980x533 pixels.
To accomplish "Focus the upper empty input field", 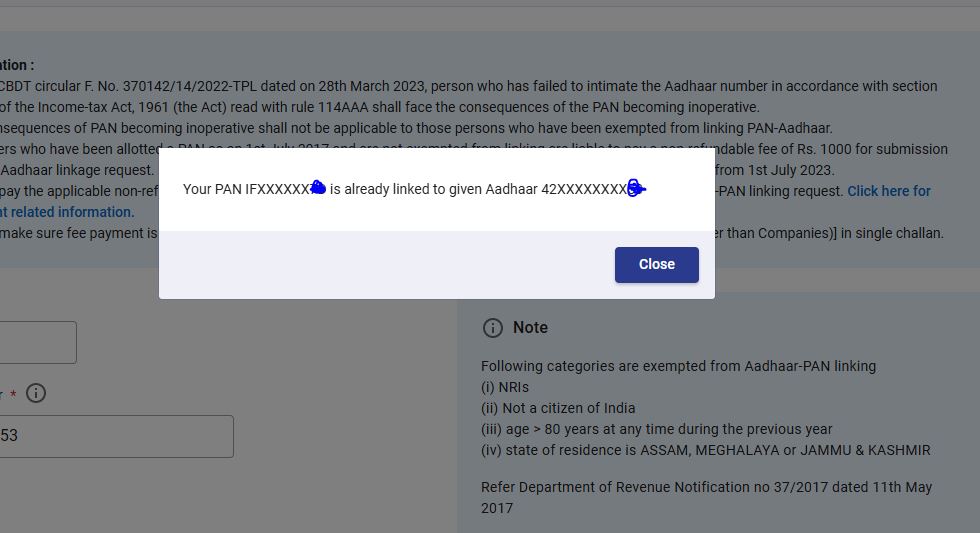I will [36, 343].
